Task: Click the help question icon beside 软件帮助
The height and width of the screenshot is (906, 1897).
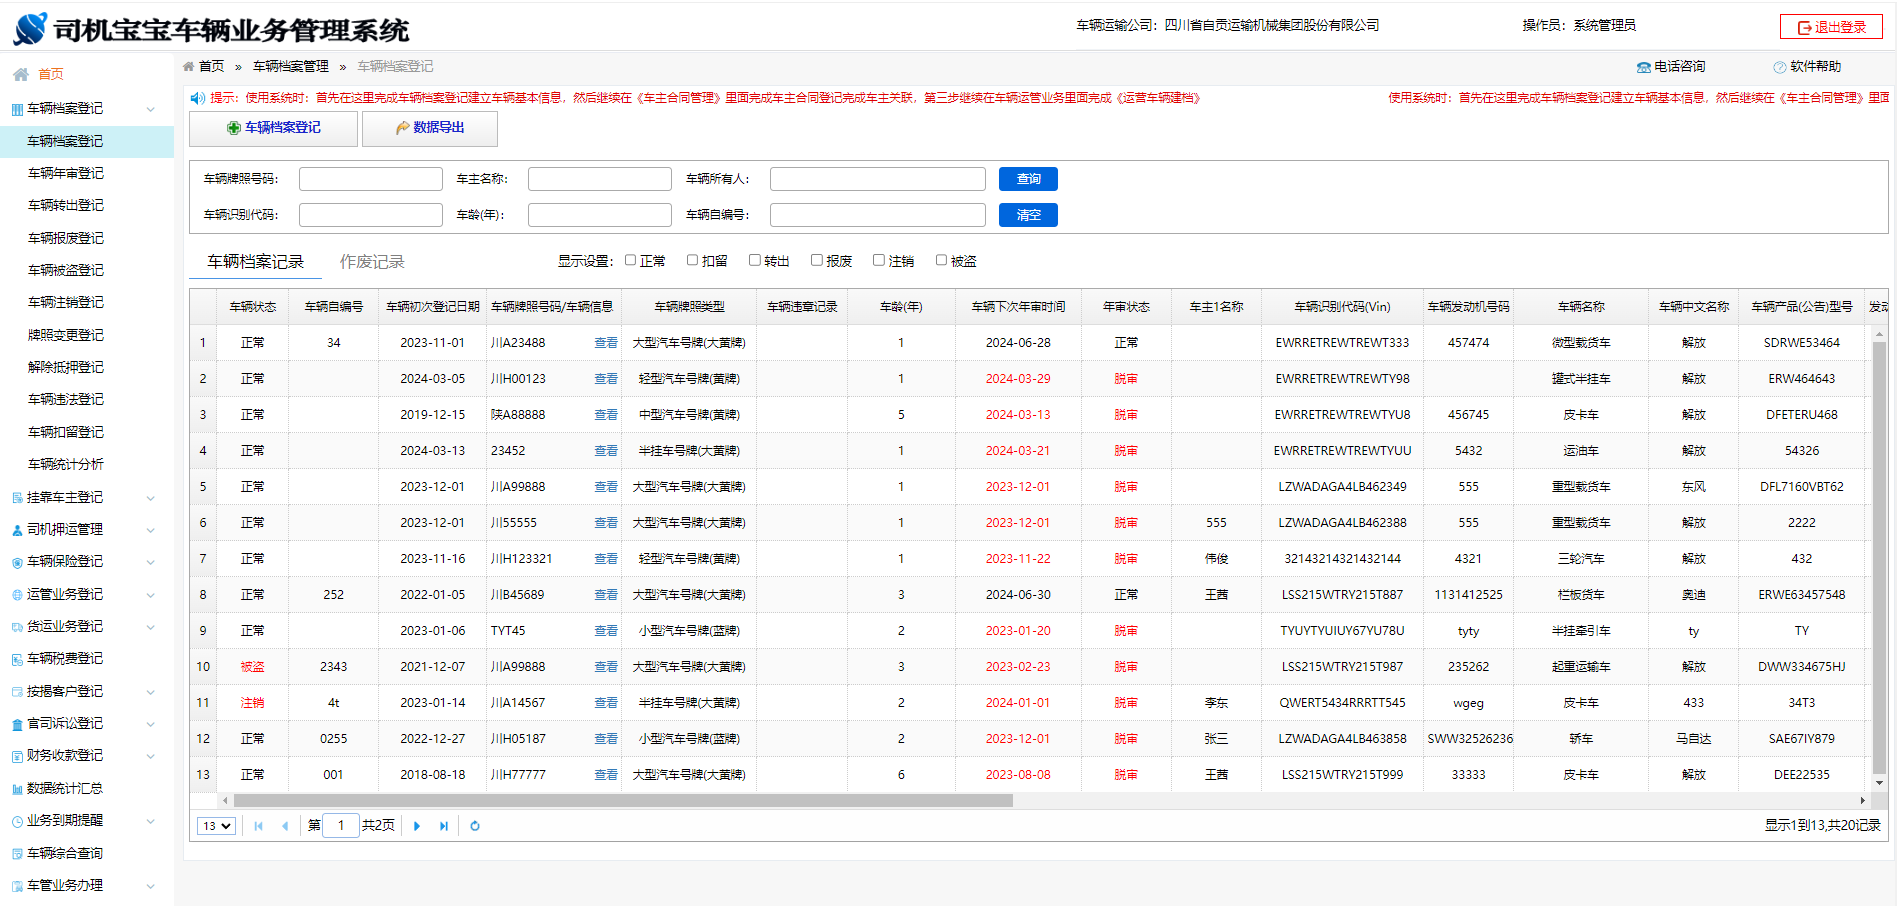Action: (1779, 67)
